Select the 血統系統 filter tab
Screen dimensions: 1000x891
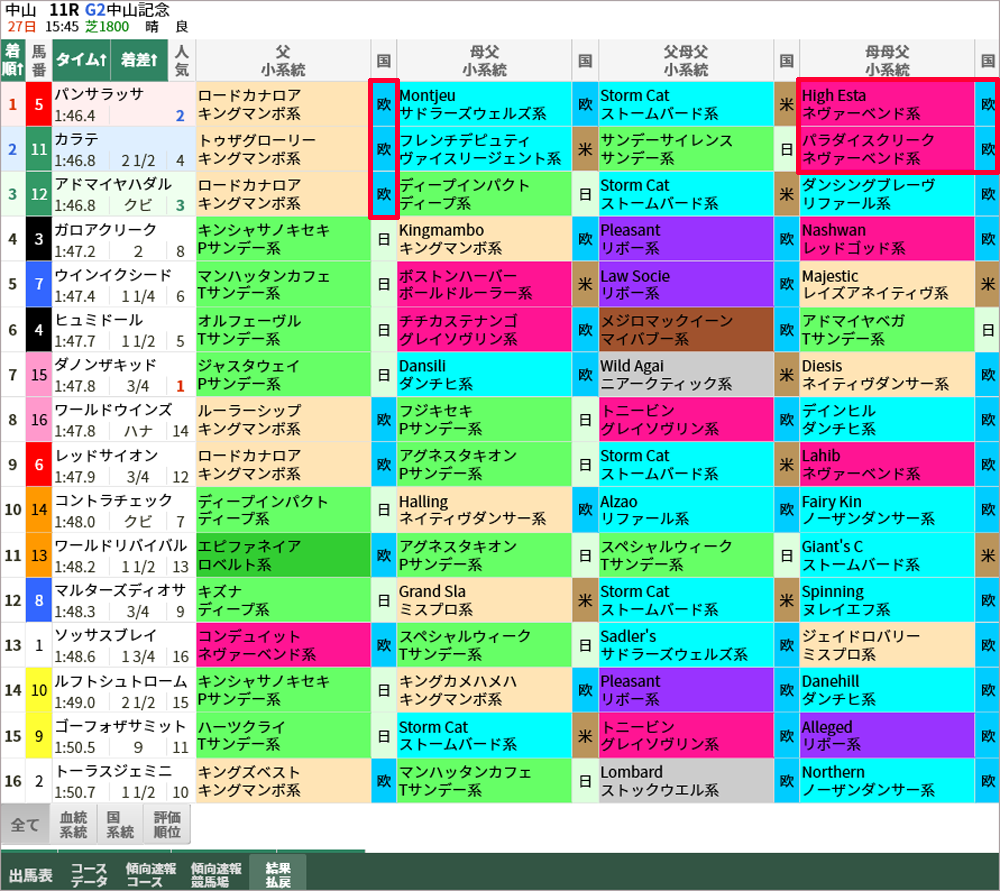pos(73,825)
